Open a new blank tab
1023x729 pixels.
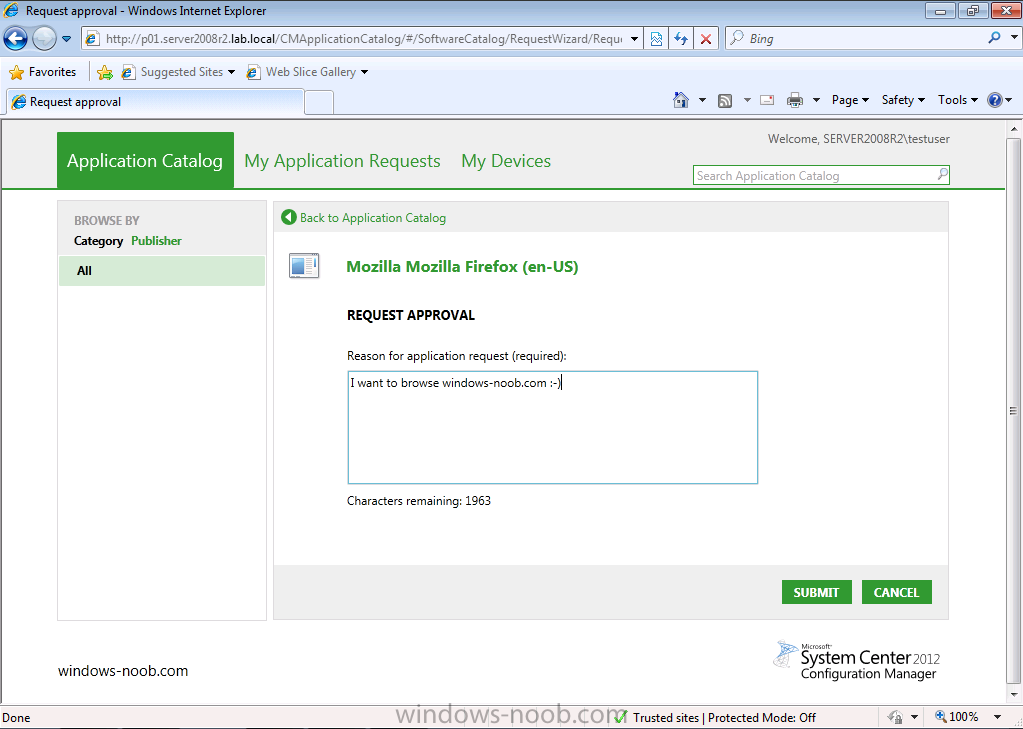point(319,102)
